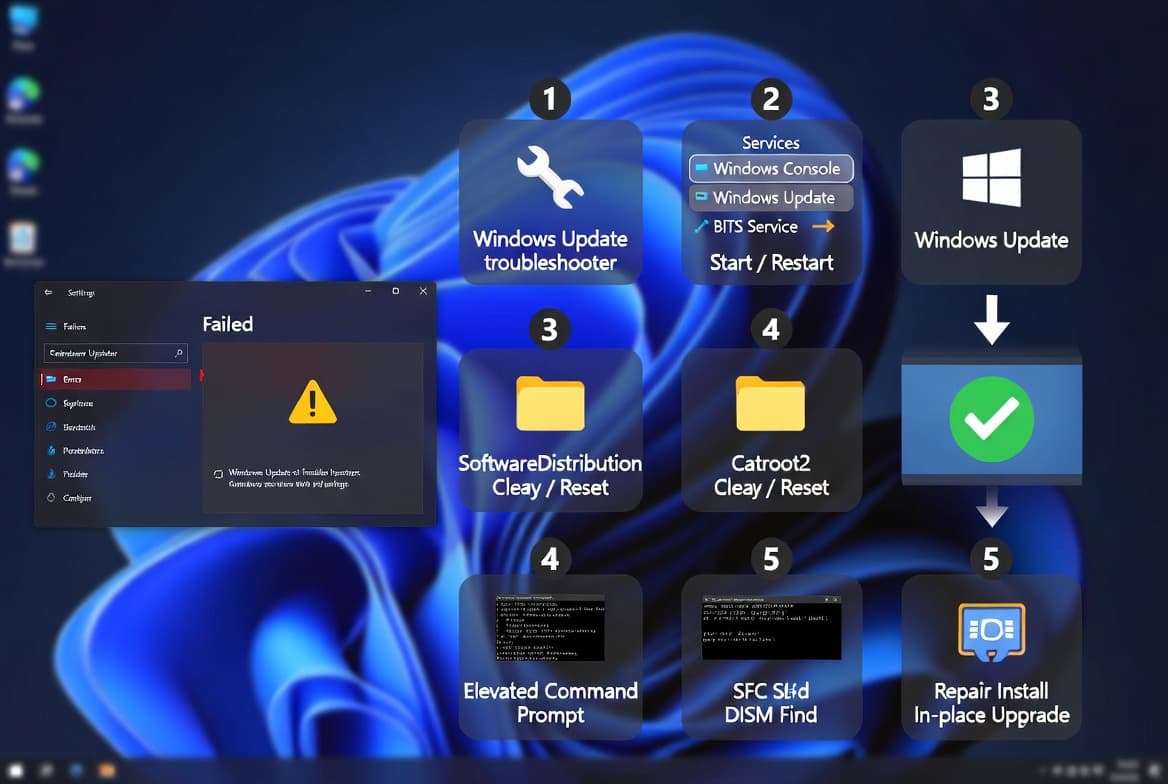Click the Repair Install In-place Upgrade label

point(991,703)
